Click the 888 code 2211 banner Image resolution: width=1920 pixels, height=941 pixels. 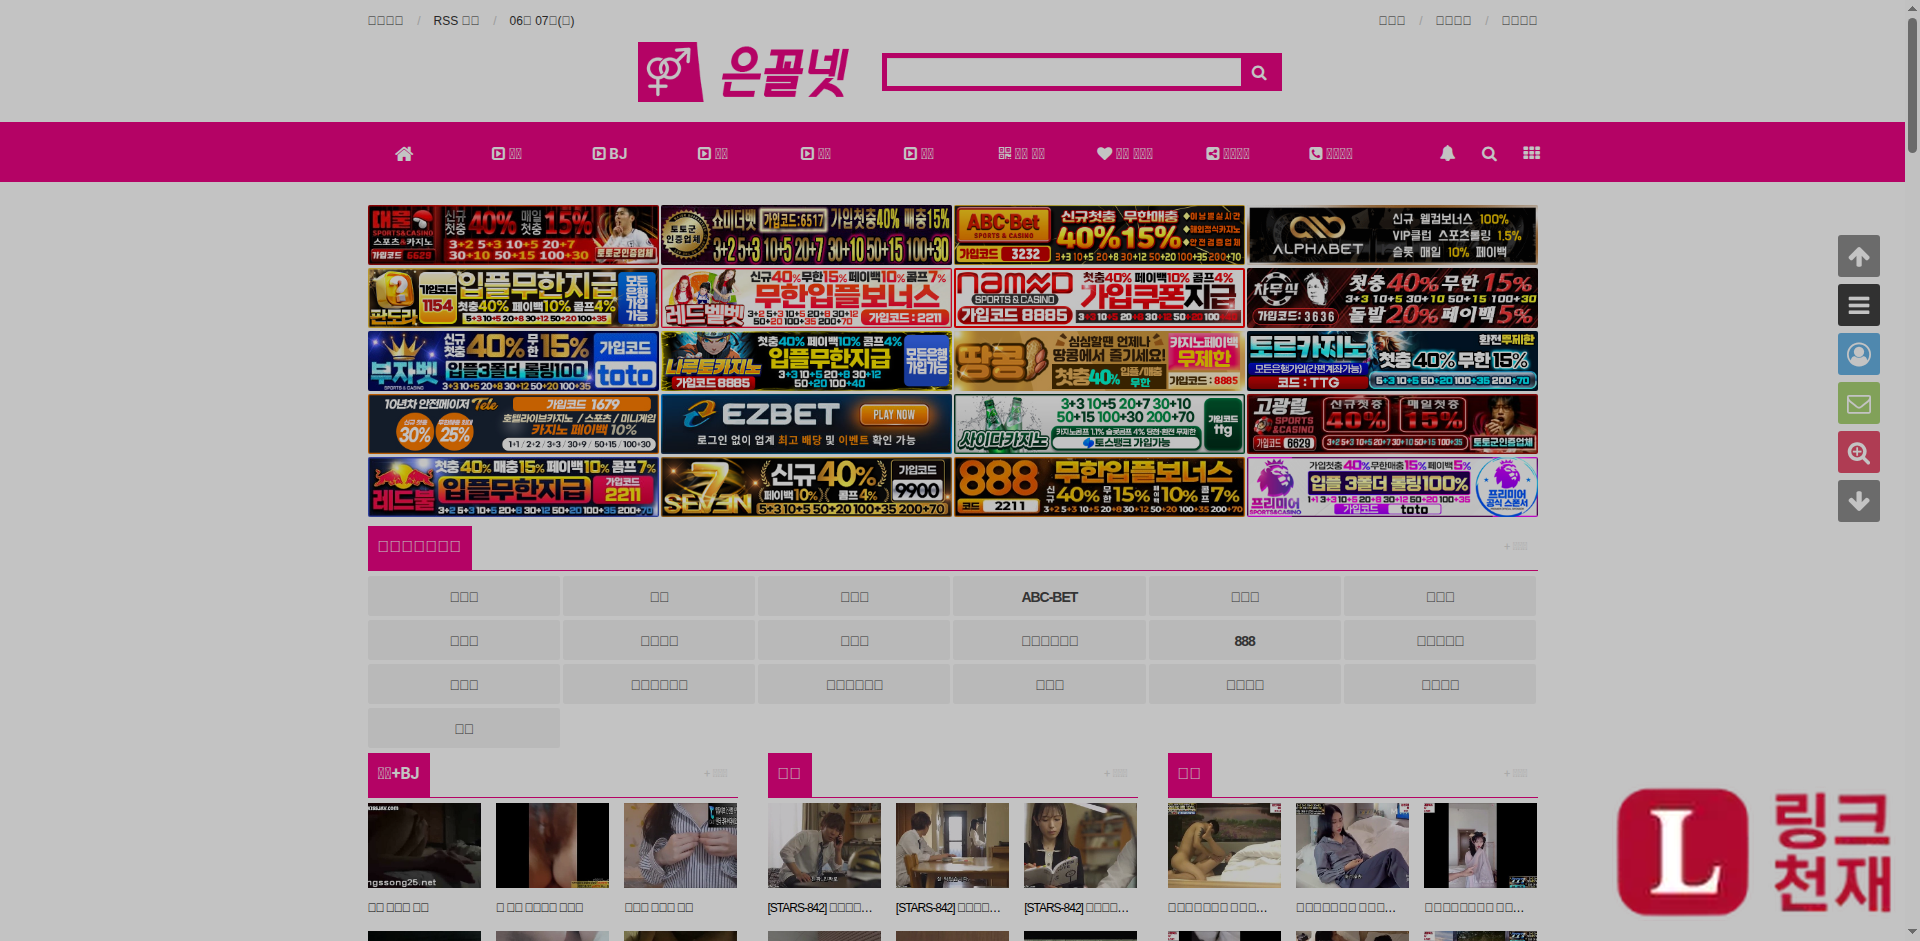pos(1099,487)
